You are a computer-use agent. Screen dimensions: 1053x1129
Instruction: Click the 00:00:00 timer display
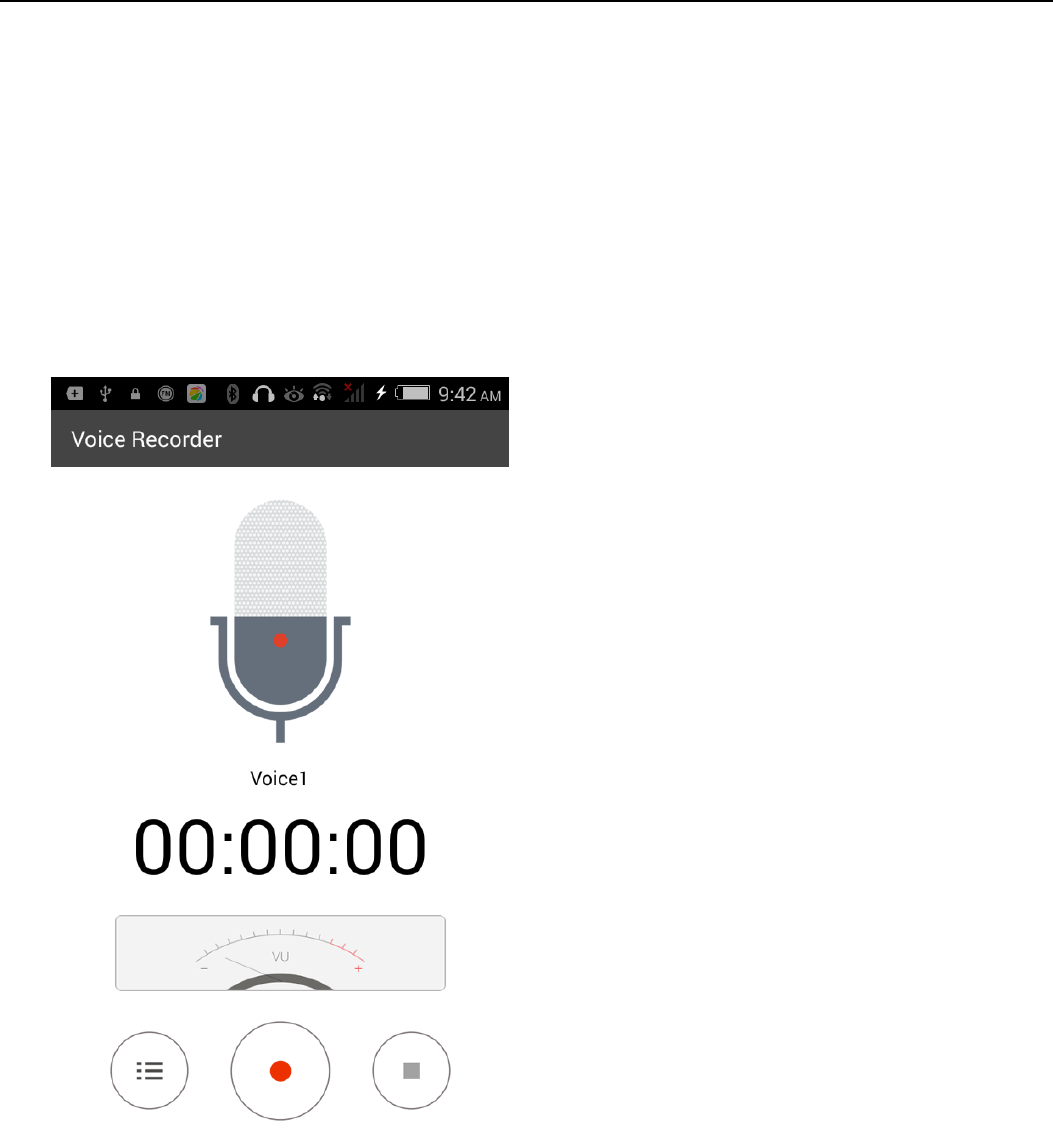[x=280, y=847]
